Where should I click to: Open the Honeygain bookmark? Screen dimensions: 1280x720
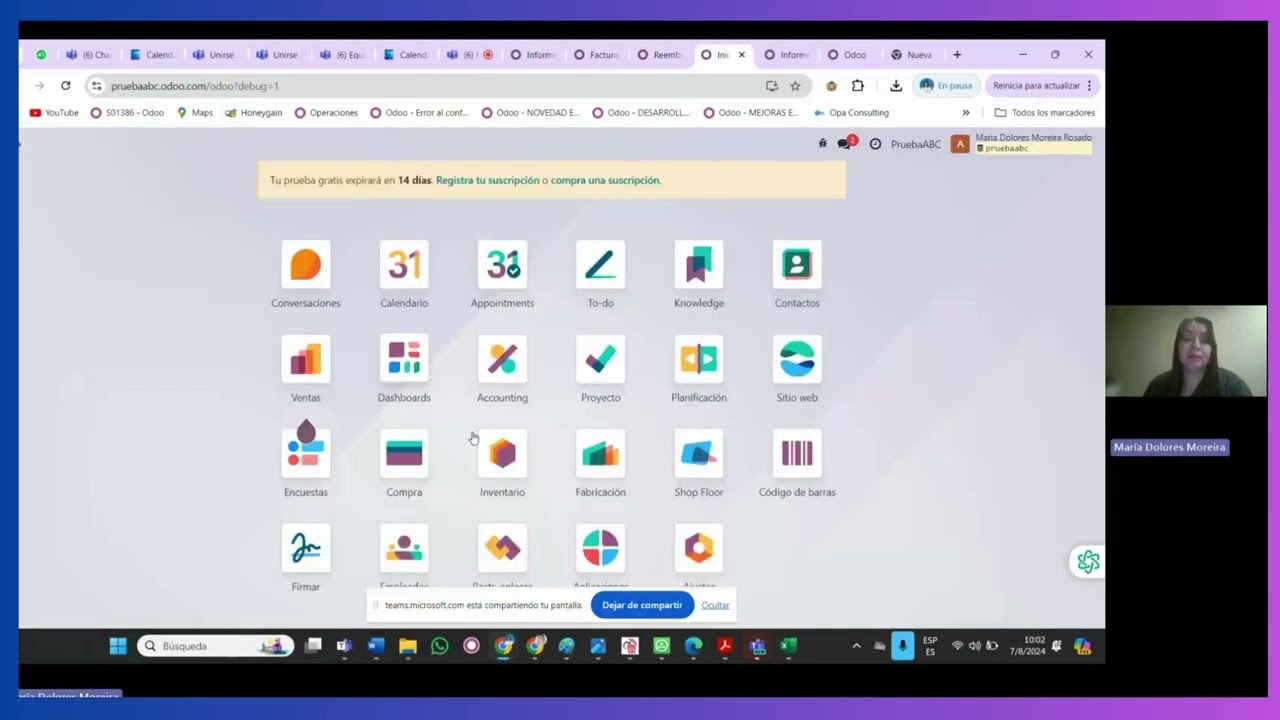pos(254,113)
